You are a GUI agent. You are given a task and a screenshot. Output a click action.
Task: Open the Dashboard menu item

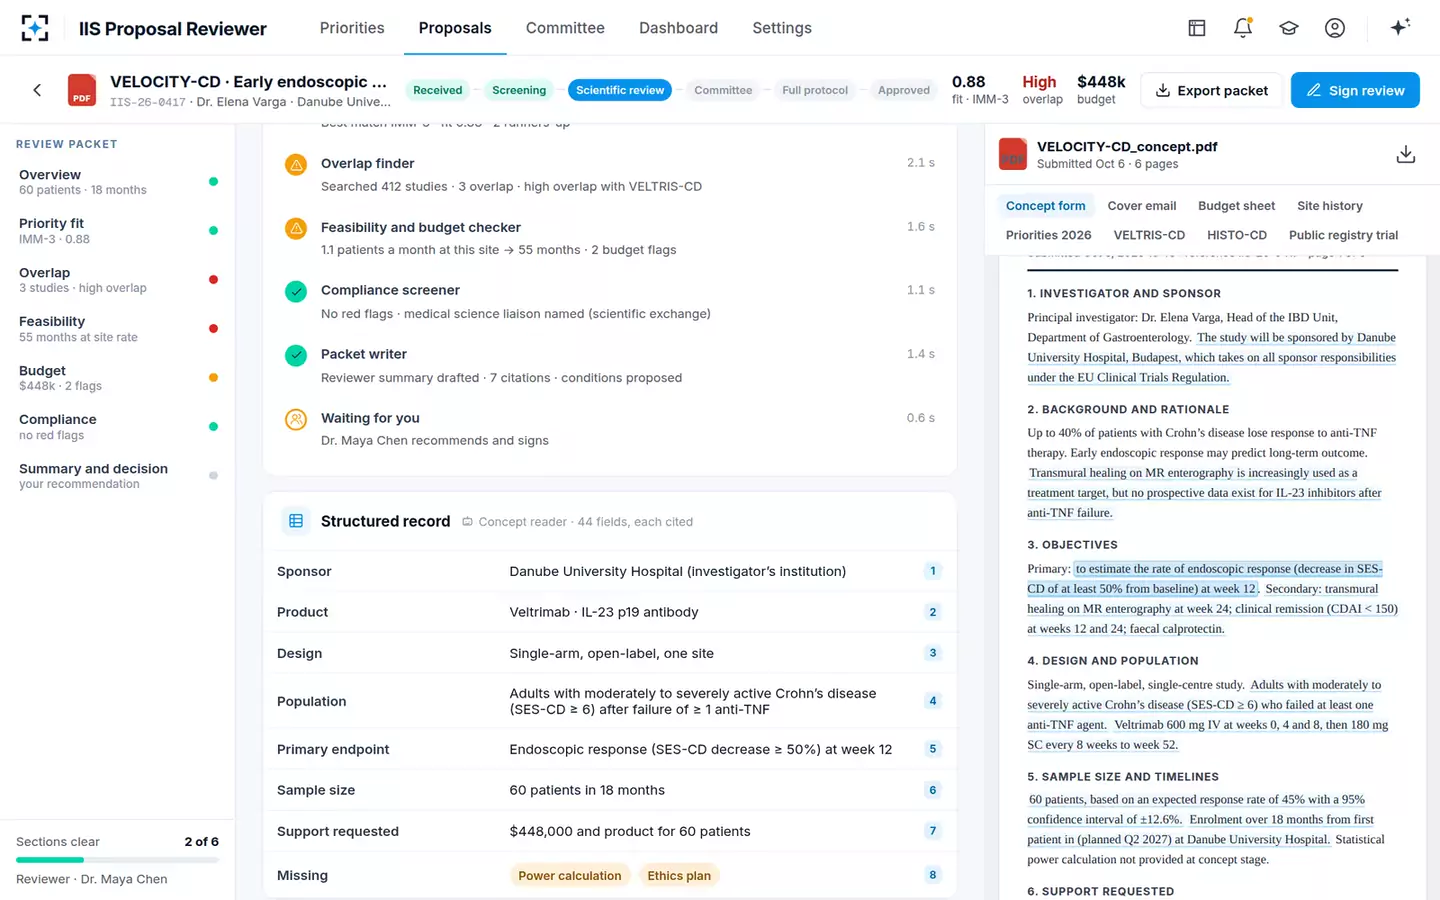coord(678,28)
